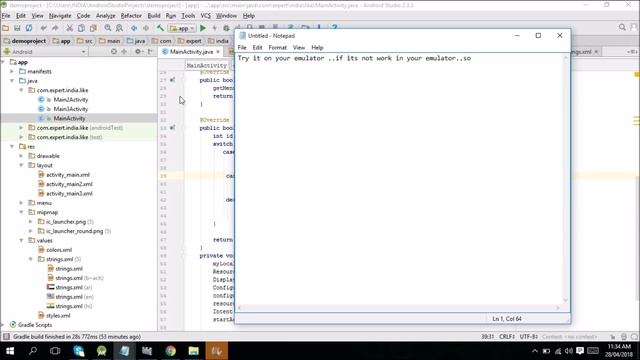Select Main3Activity in project tree

click(71, 109)
